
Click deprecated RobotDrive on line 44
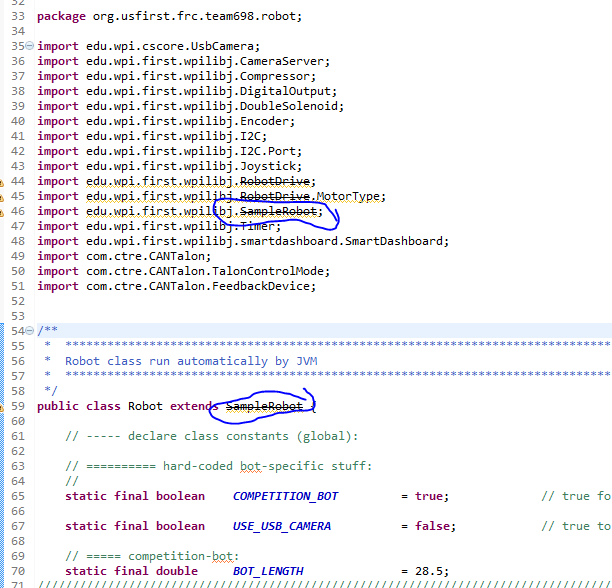point(275,181)
